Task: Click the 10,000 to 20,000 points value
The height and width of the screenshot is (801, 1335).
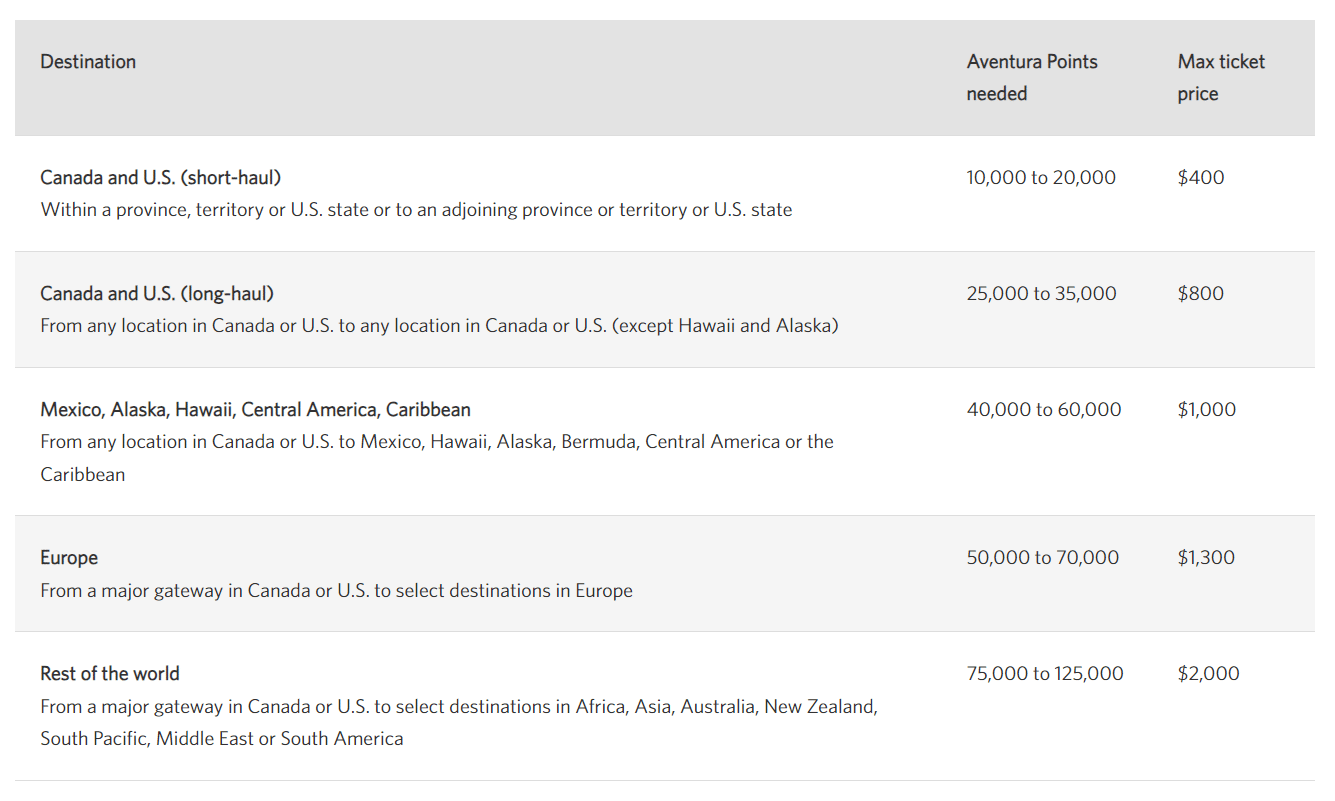Action: coord(1041,178)
